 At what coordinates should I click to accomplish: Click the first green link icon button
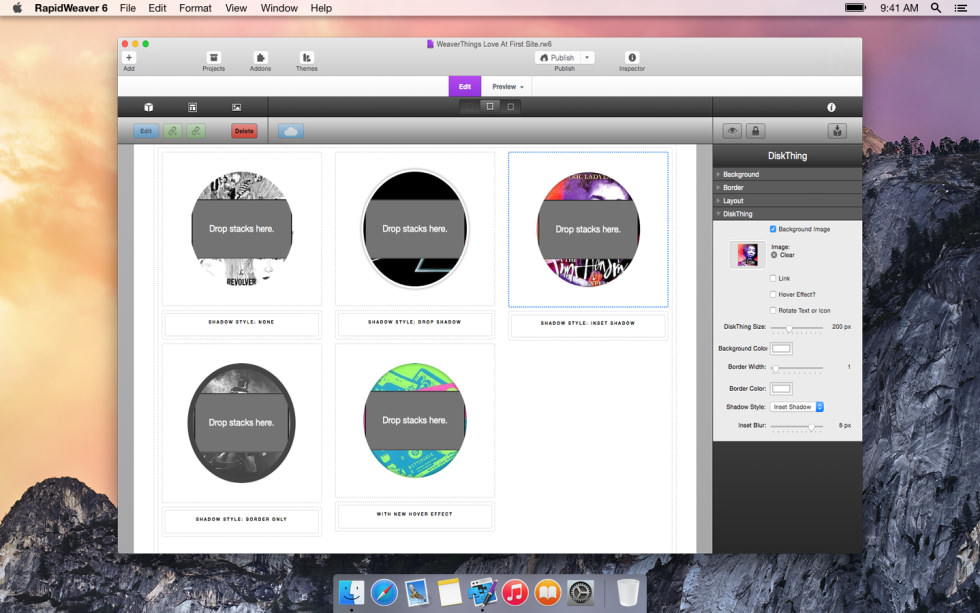[173, 131]
